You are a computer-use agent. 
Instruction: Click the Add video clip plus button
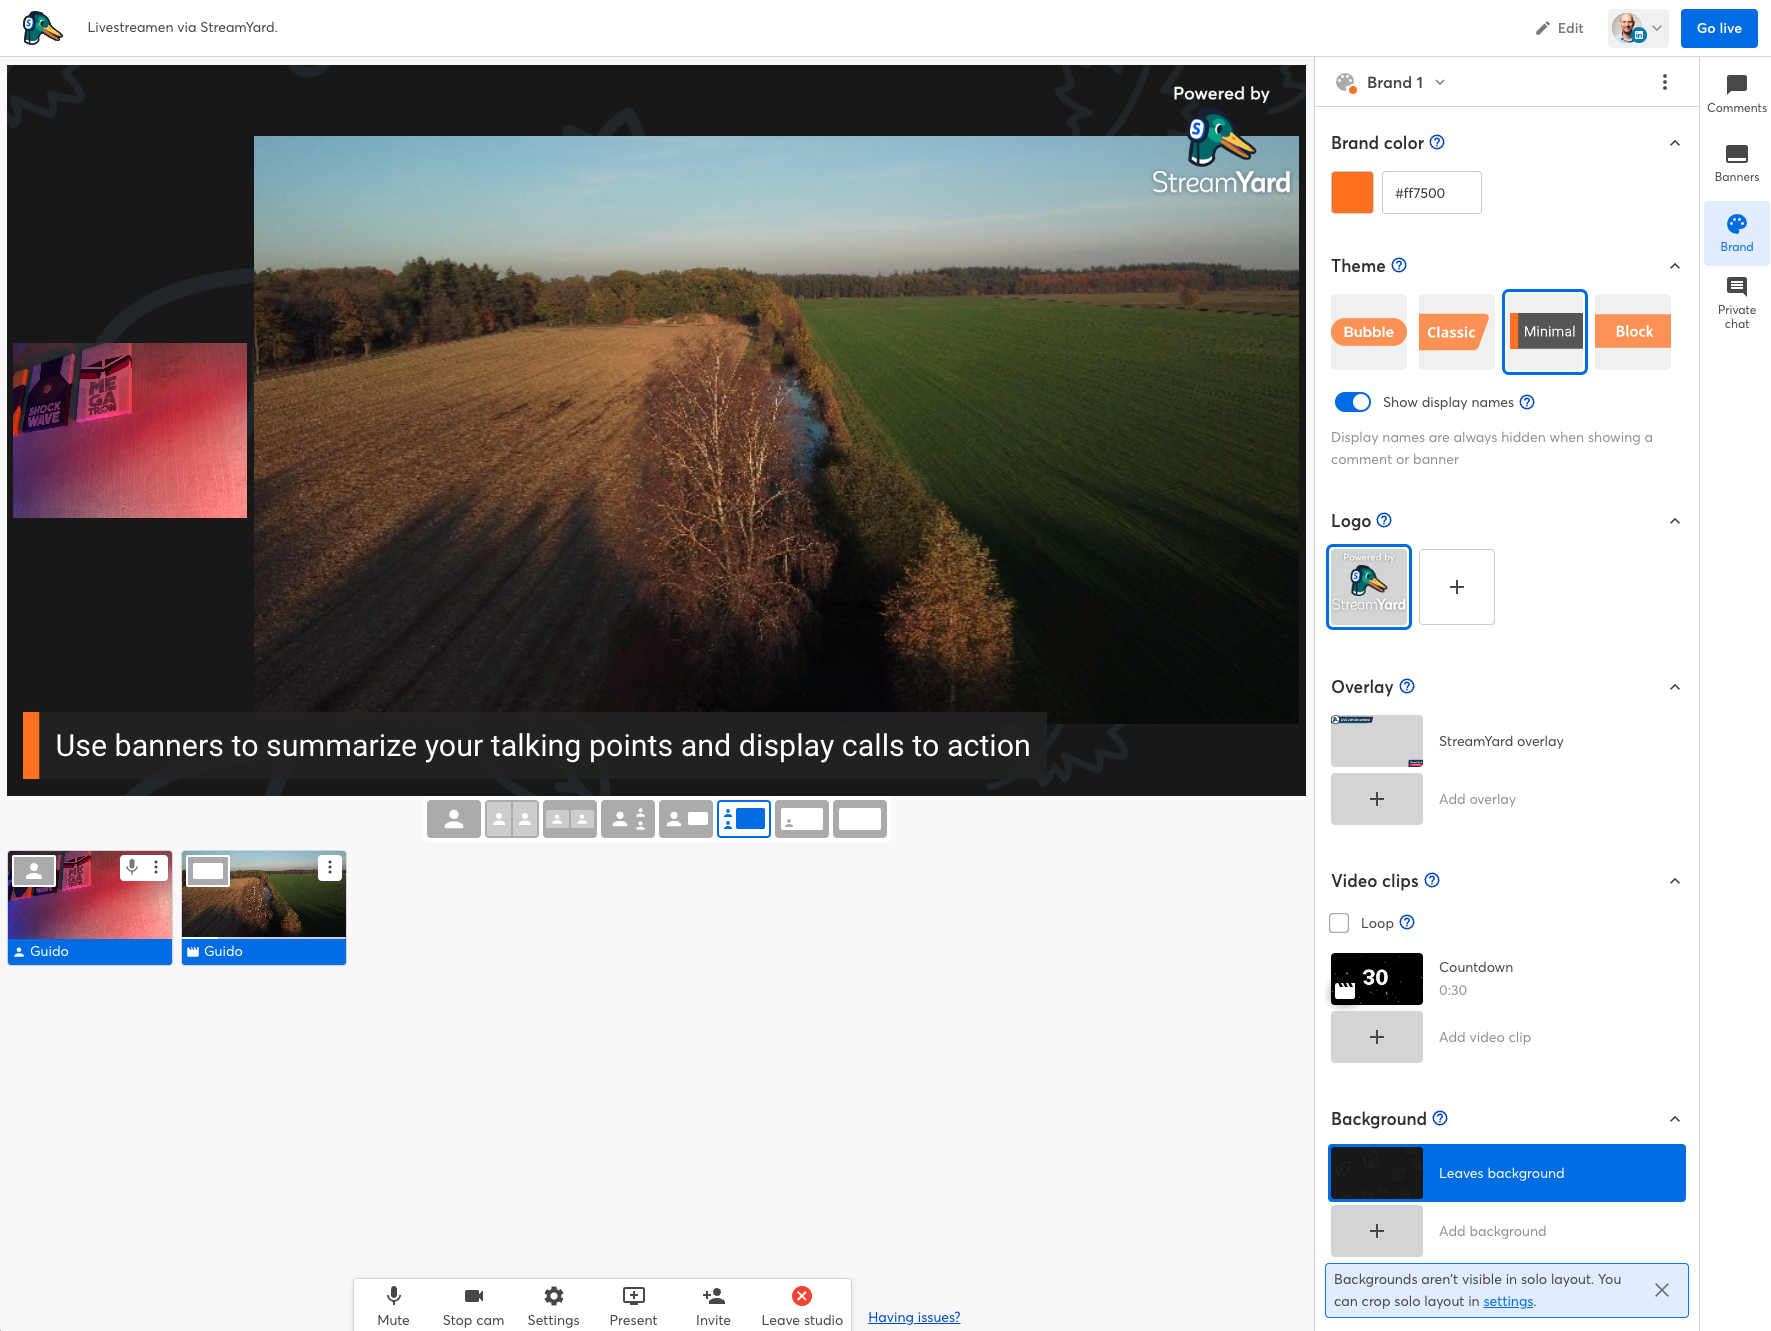tap(1377, 1037)
